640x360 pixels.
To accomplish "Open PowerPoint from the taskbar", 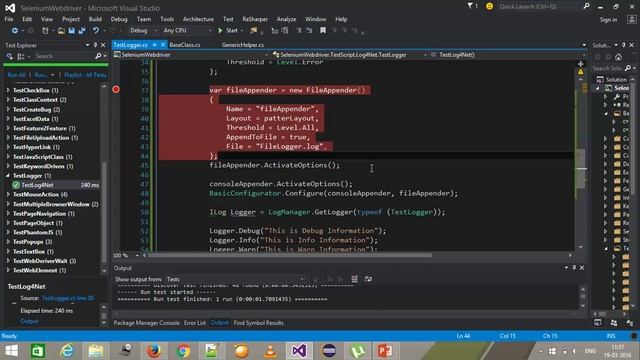I will [385, 351].
